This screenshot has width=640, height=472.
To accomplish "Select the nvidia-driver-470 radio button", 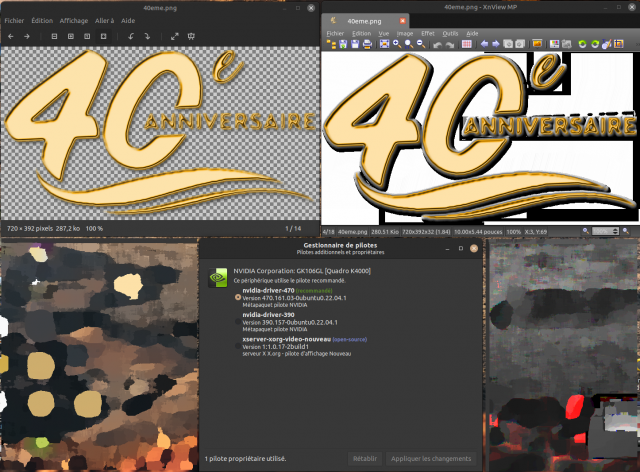I will point(238,298).
